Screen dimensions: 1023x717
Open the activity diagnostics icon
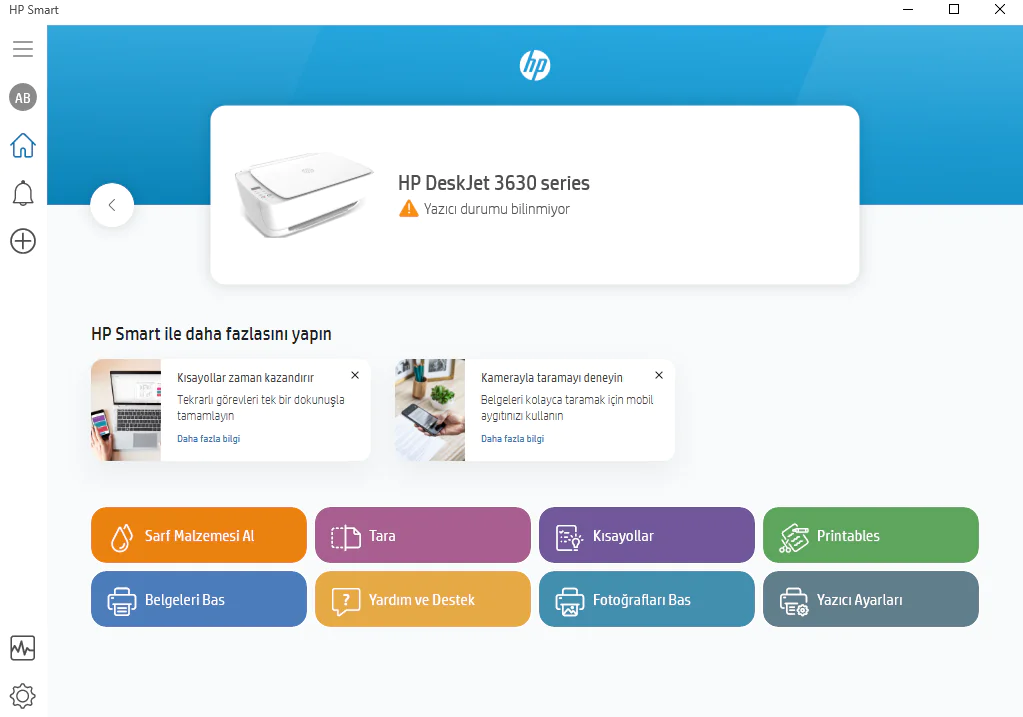pos(23,648)
